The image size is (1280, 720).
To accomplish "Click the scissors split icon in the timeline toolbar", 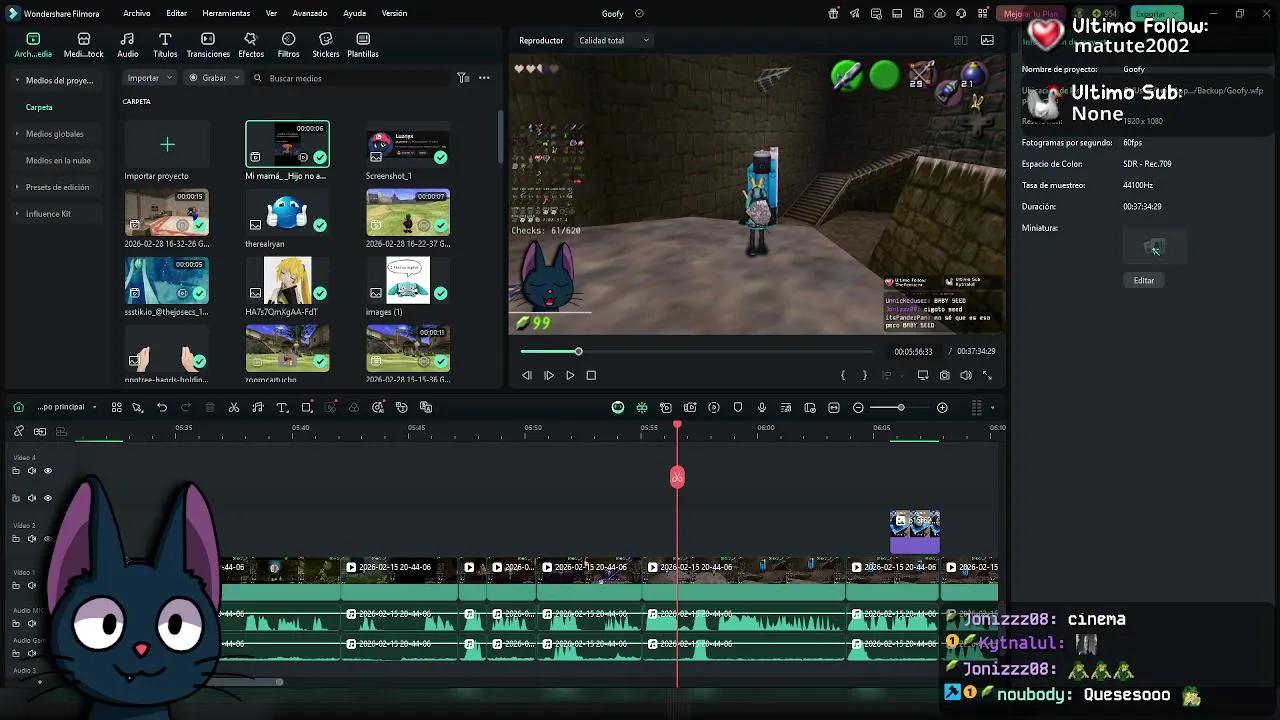I will pyautogui.click(x=234, y=407).
